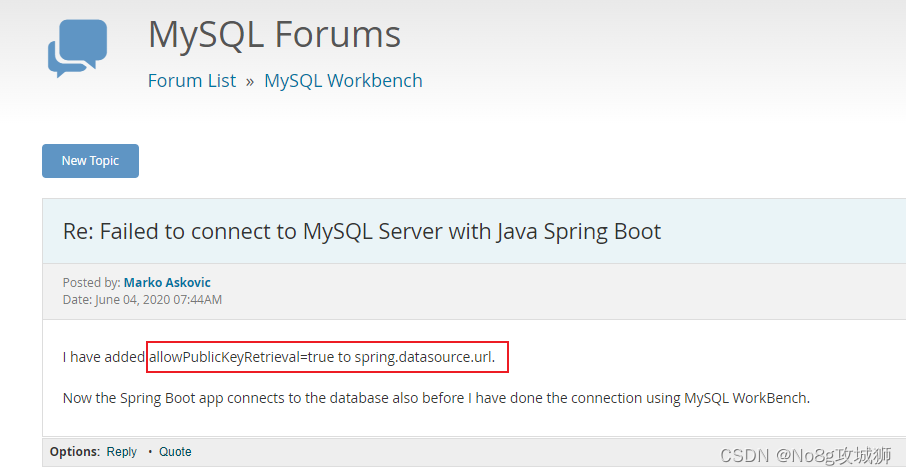Click the » breadcrumb separator
Screen dimensions: 906x475
click(x=250, y=82)
